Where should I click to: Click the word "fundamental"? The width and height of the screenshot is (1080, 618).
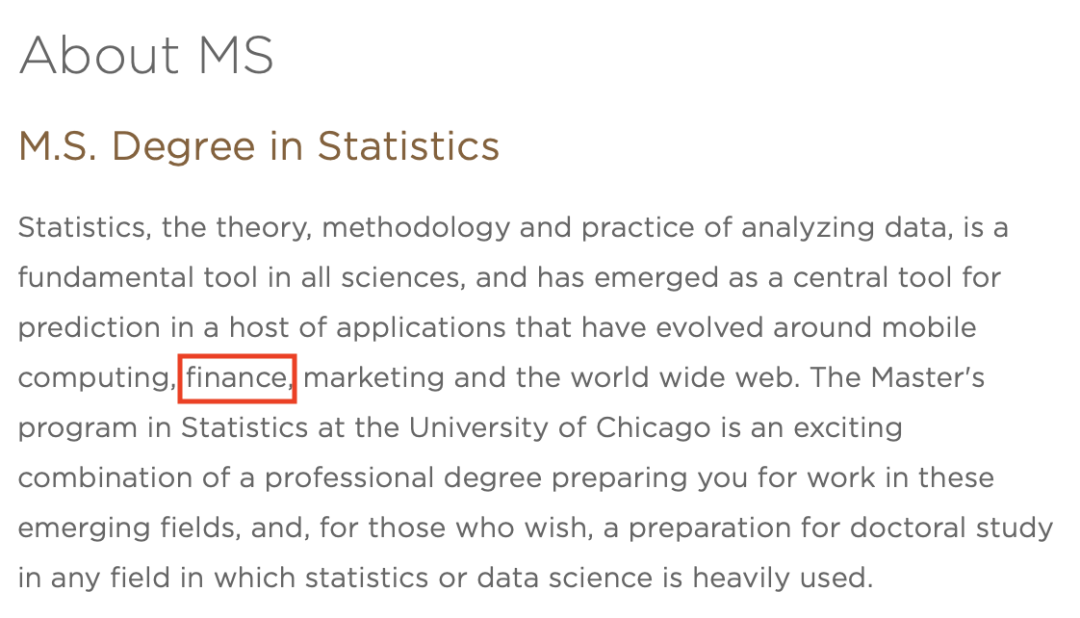click(106, 278)
